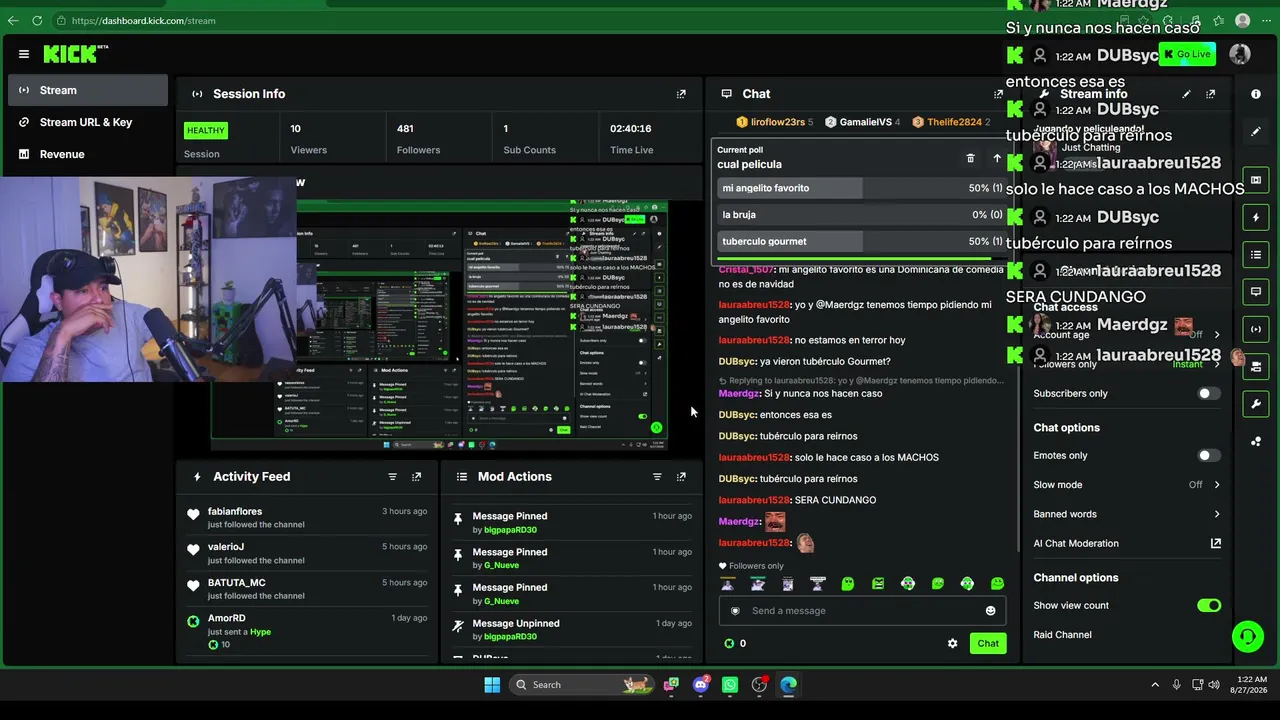1280x720 pixels.
Task: Click the taskbar Search box
Action: 580,685
